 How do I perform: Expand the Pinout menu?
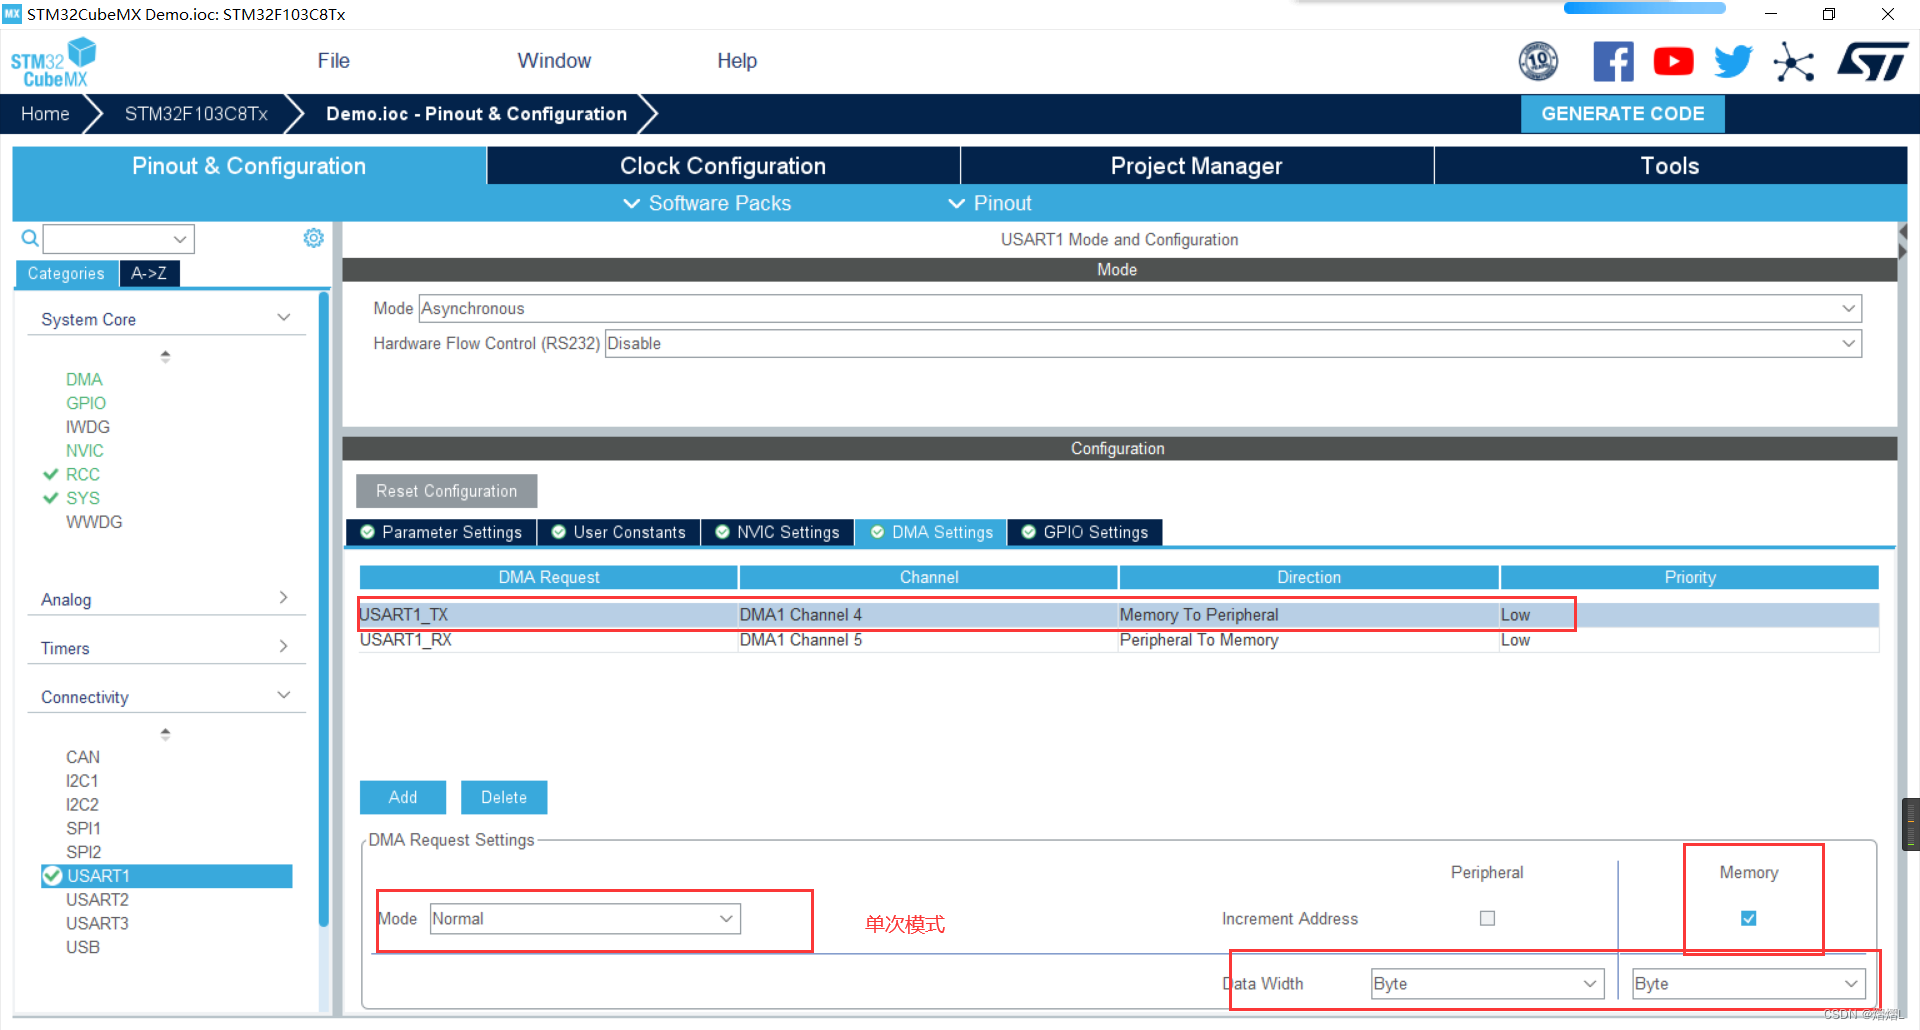click(x=989, y=203)
